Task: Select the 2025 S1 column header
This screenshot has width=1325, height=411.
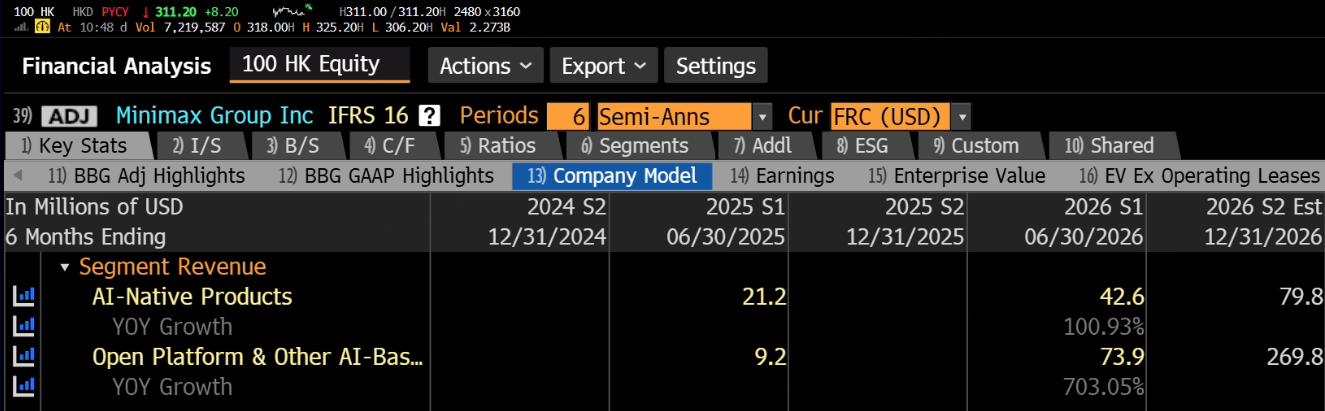Action: pos(745,207)
